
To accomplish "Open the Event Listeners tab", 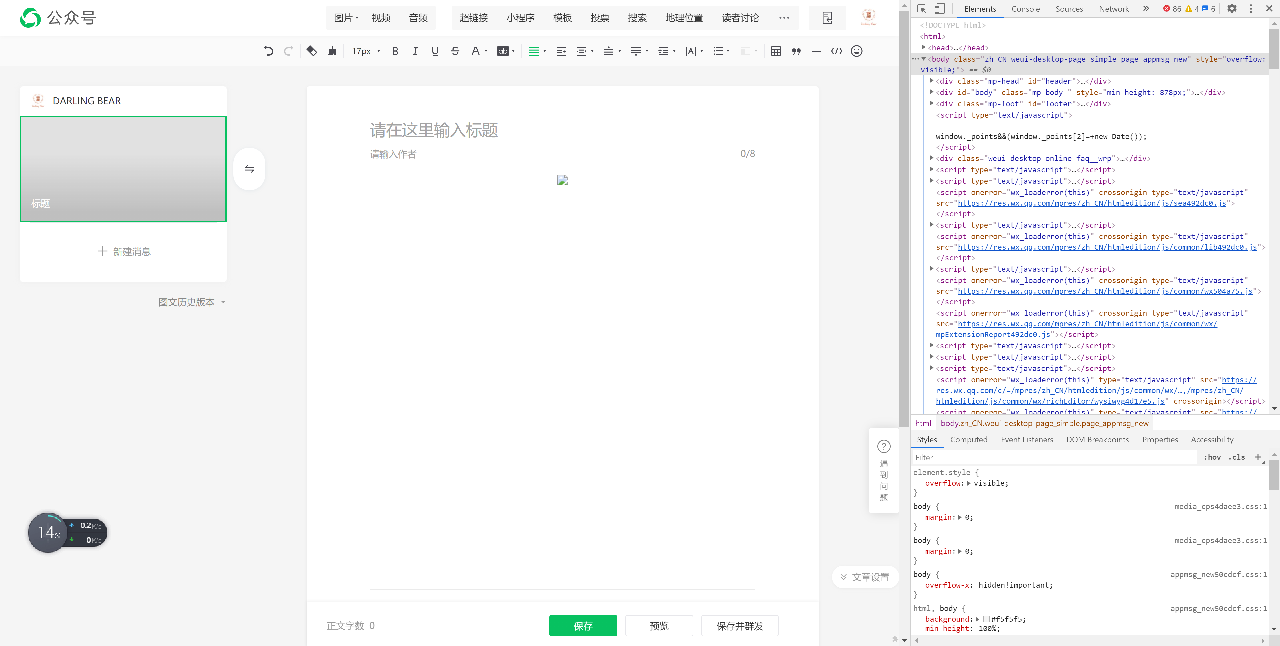I will [1027, 440].
